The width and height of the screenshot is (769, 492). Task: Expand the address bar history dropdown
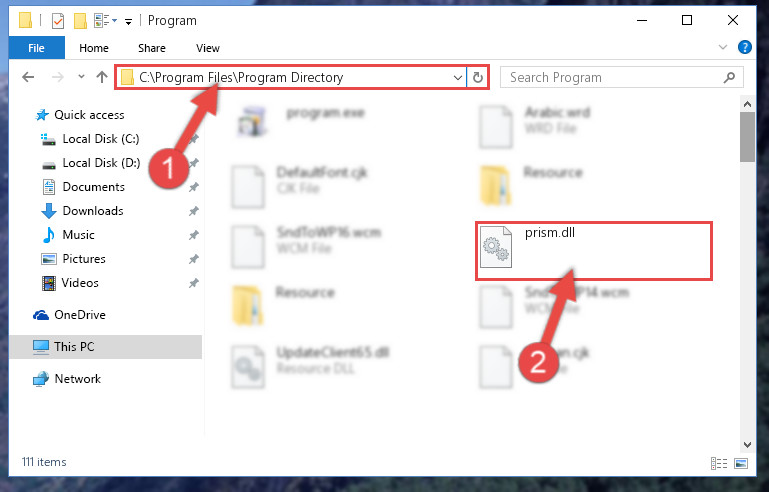click(458, 78)
